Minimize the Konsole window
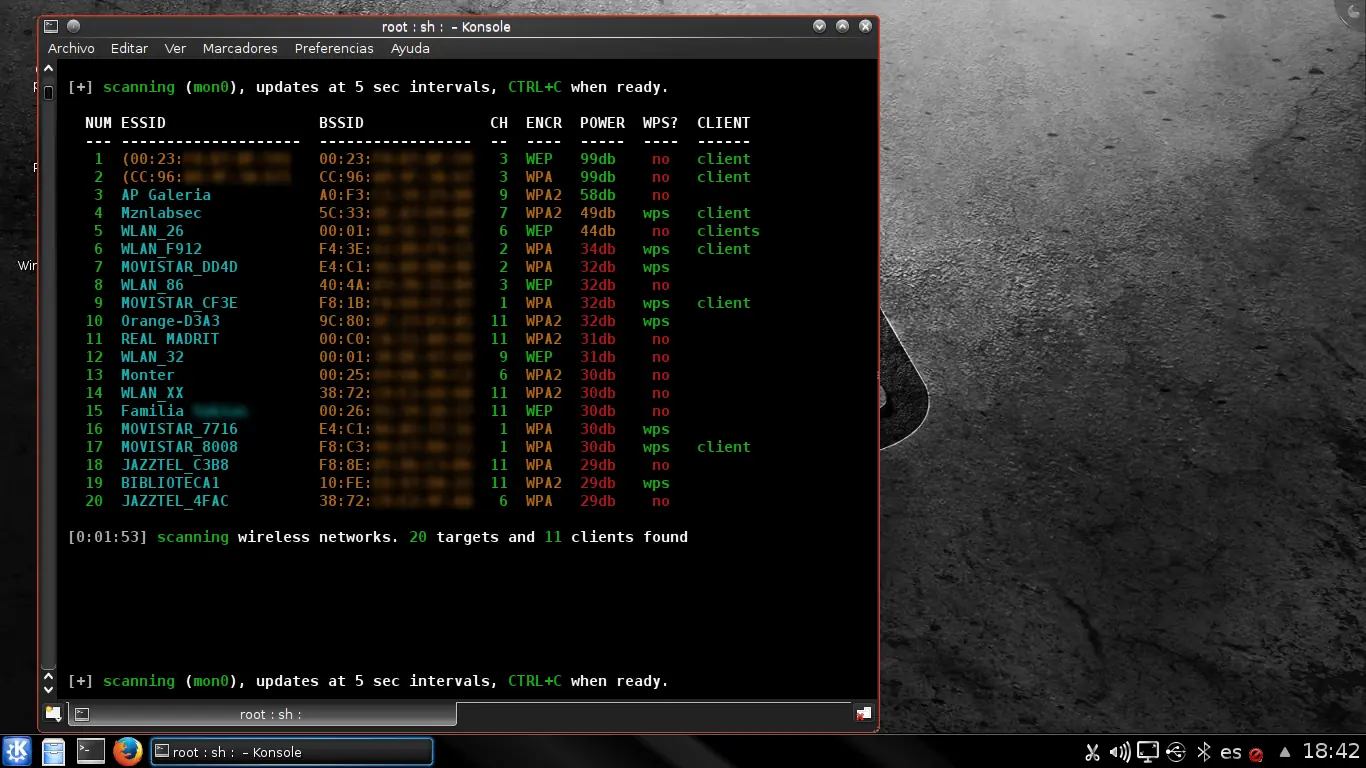 tap(820, 26)
